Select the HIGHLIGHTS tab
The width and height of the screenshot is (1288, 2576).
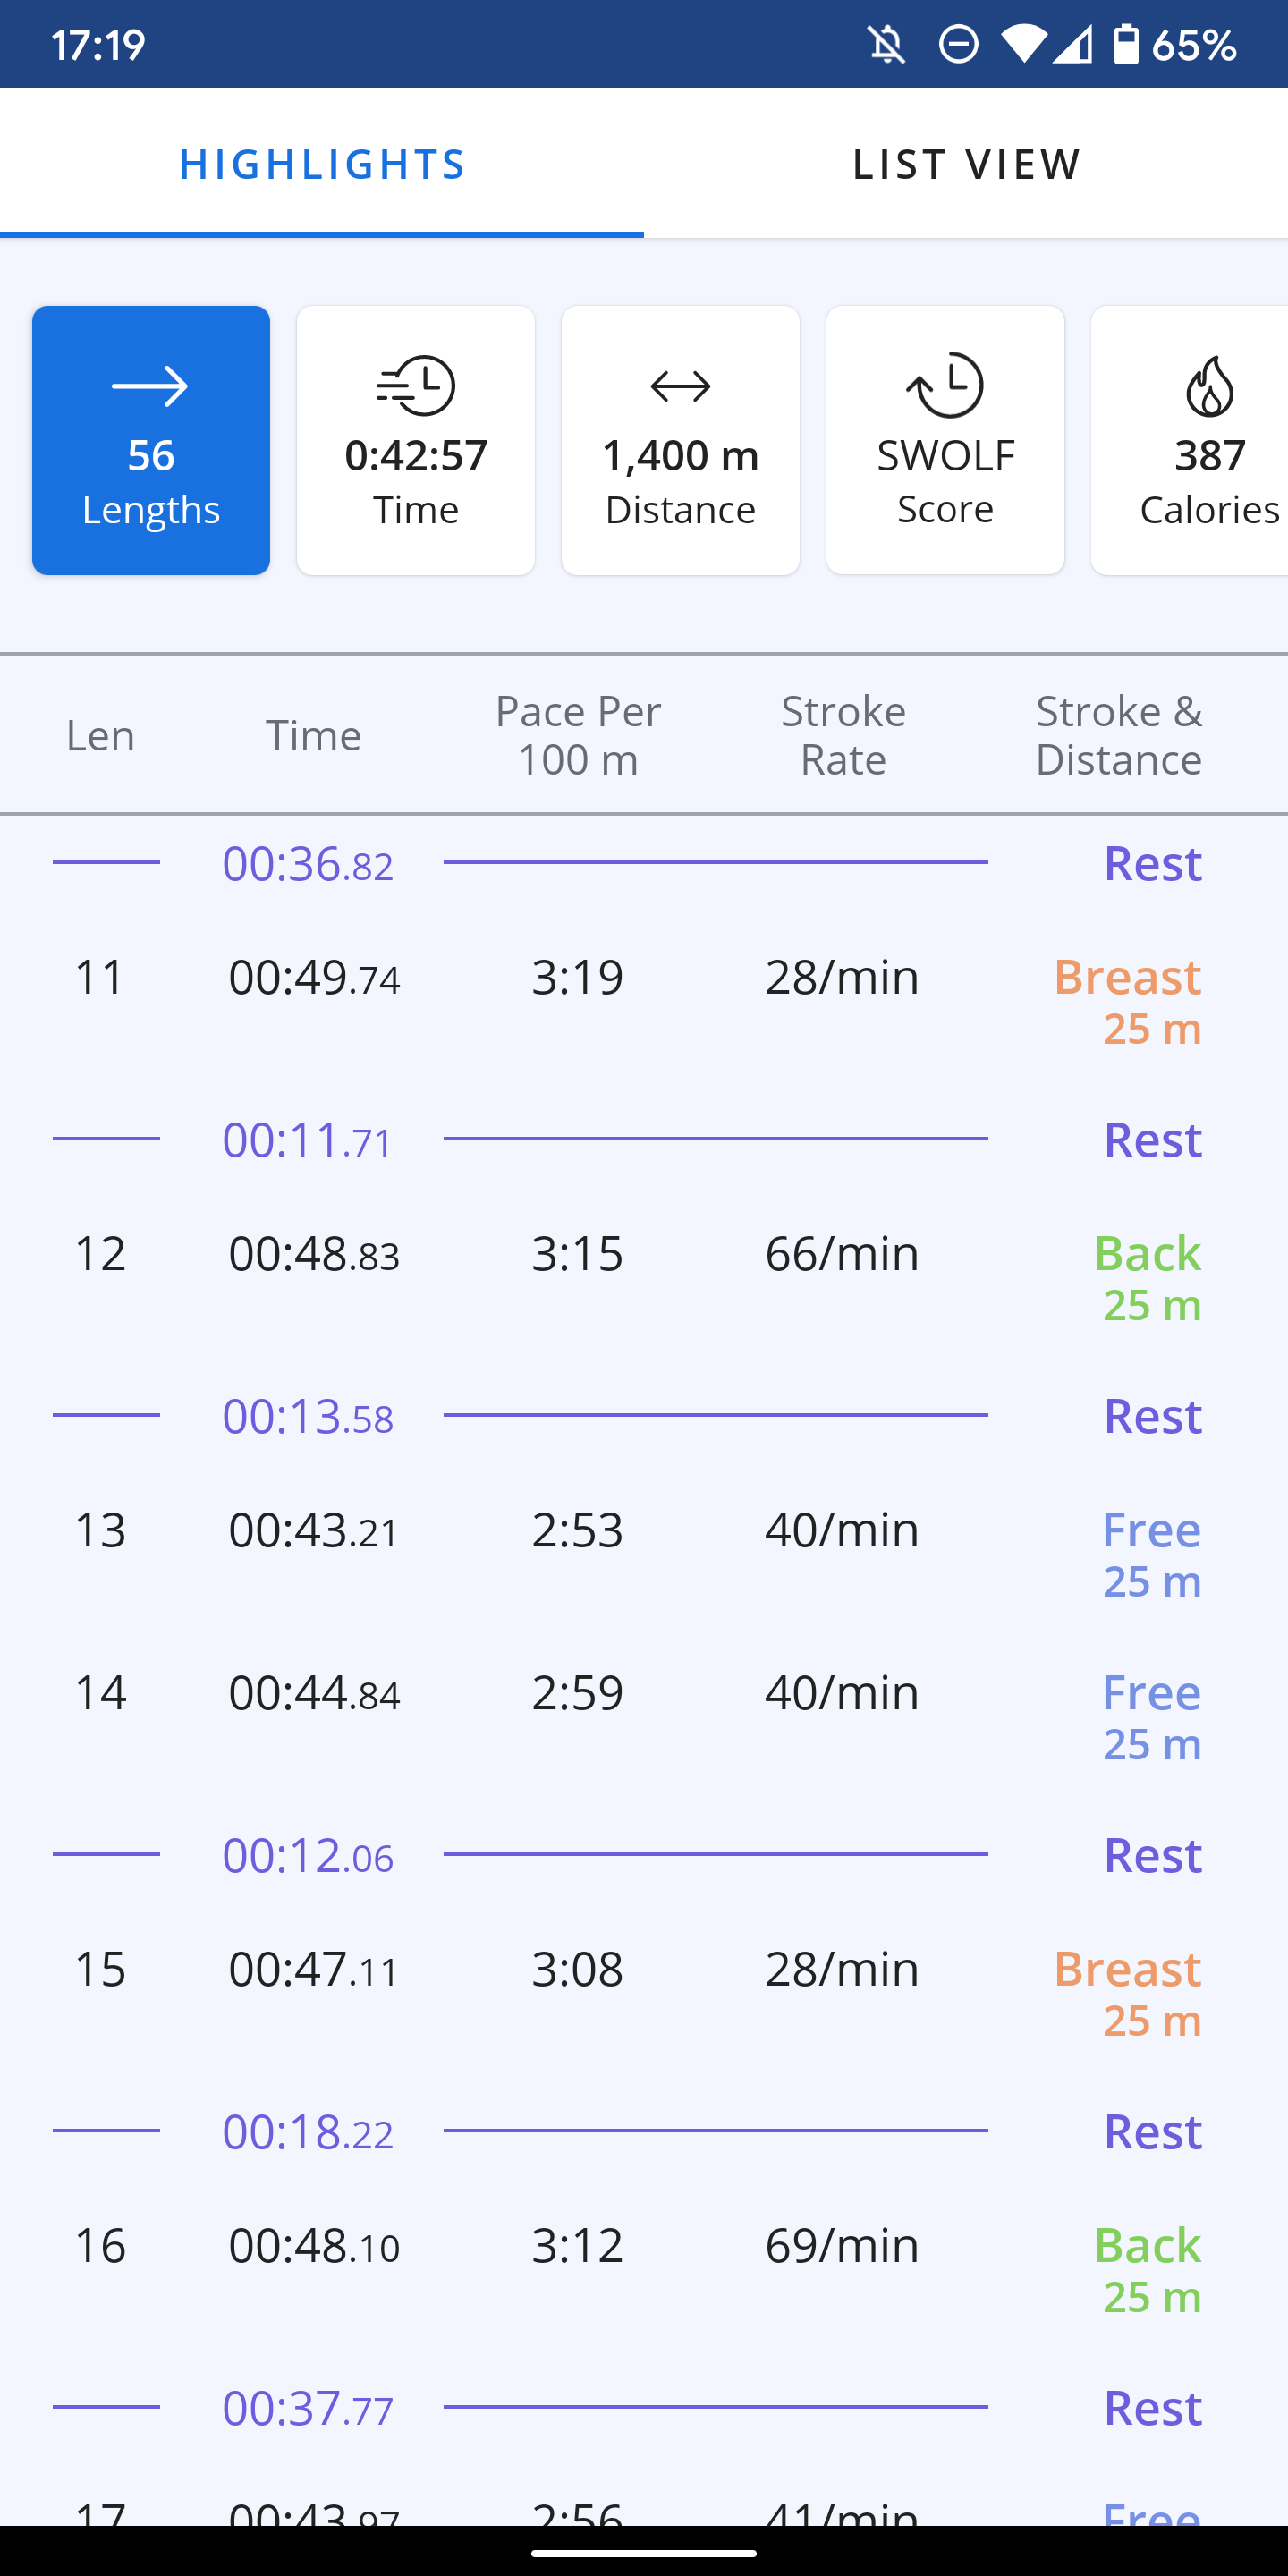pos(322,164)
